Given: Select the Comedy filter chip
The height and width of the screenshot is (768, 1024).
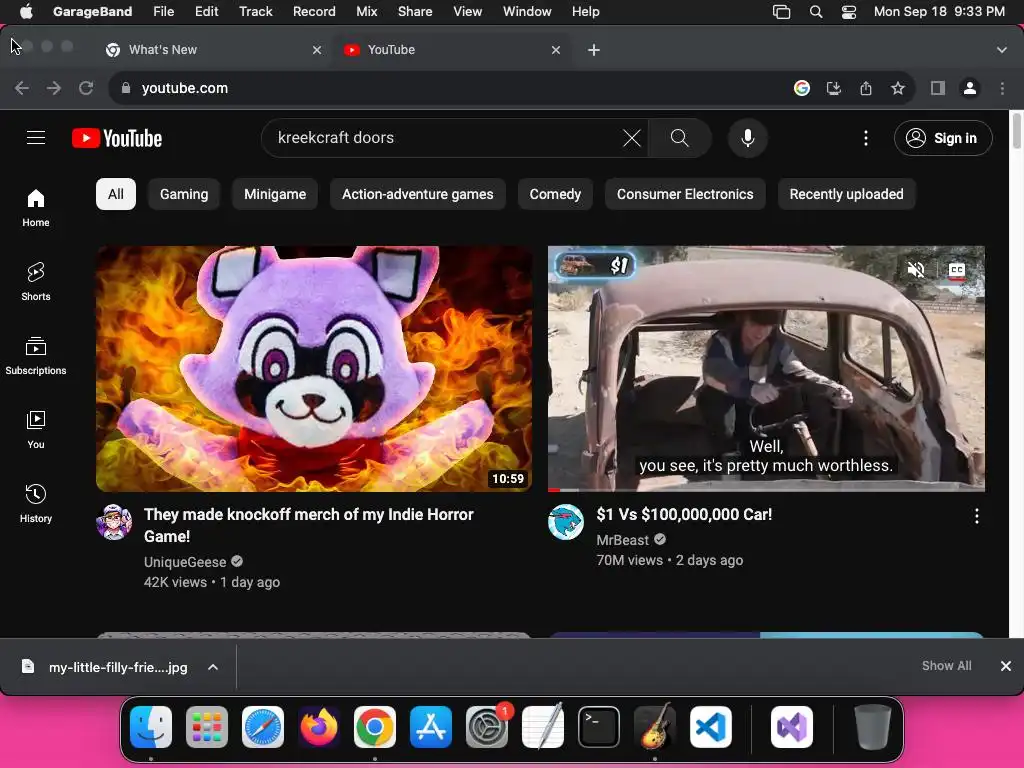Looking at the screenshot, I should [555, 194].
